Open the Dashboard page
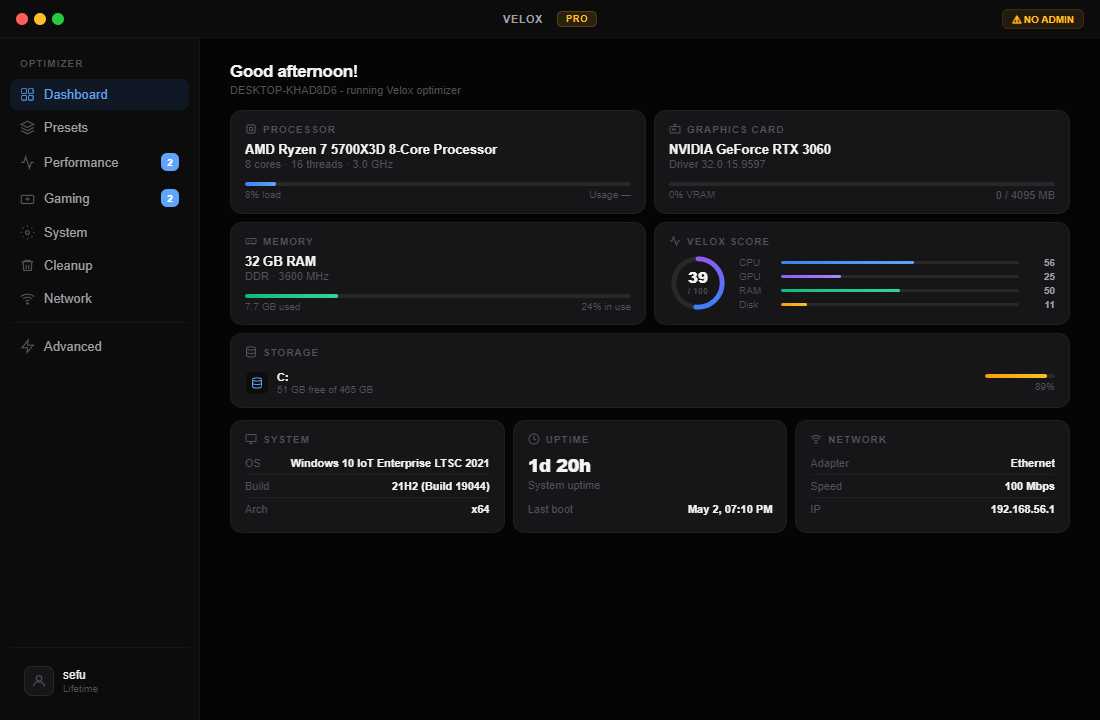Viewport: 1100px width, 720px height. click(100, 95)
